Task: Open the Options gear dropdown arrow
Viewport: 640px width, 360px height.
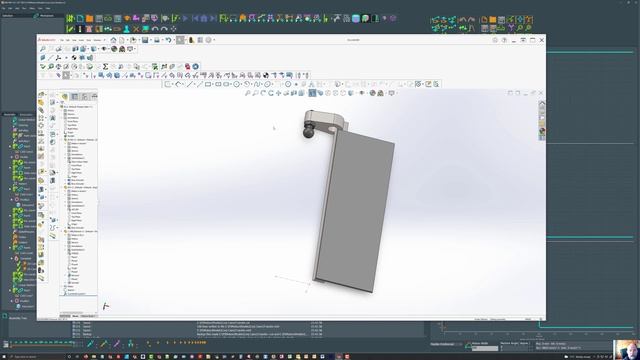Action: tap(214, 40)
